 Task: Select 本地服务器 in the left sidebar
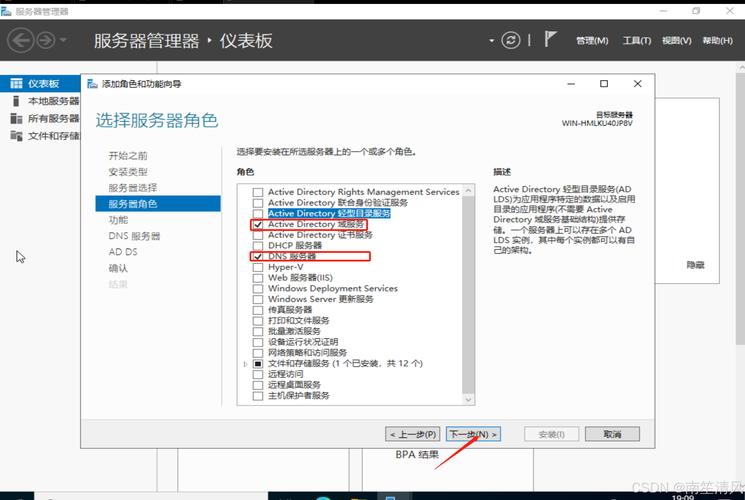(x=40, y=101)
